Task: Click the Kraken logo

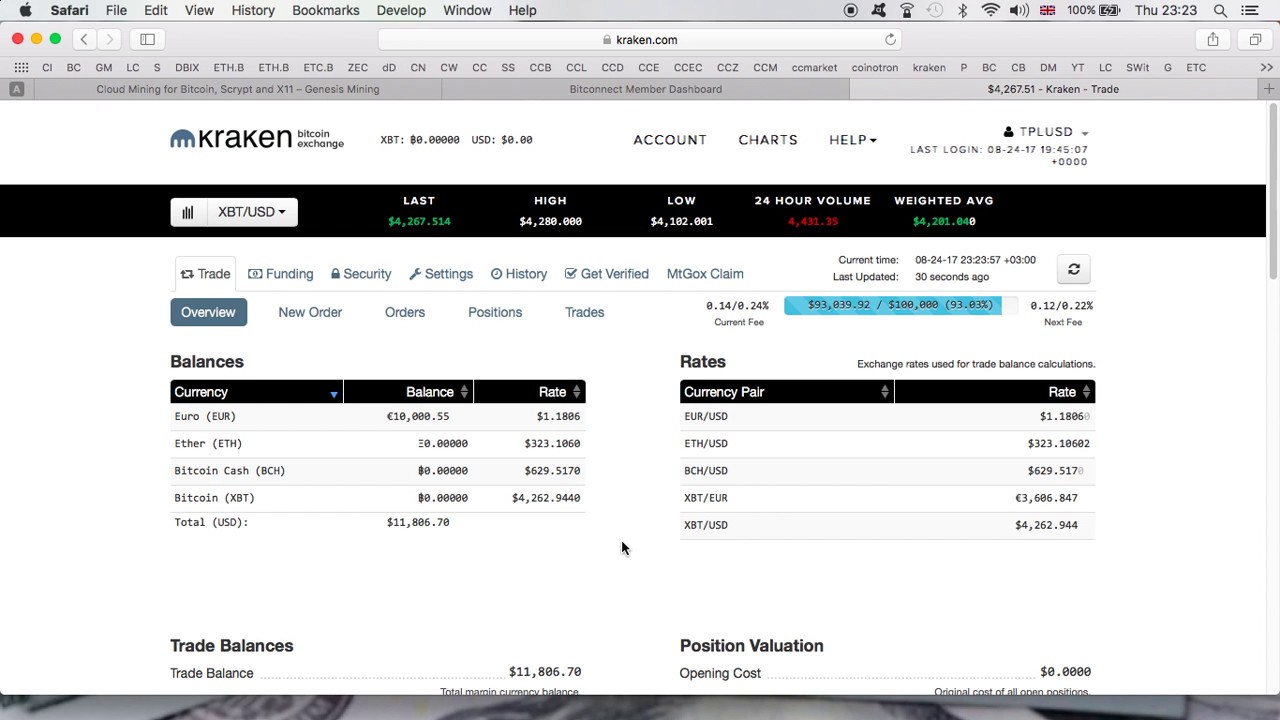Action: point(257,138)
